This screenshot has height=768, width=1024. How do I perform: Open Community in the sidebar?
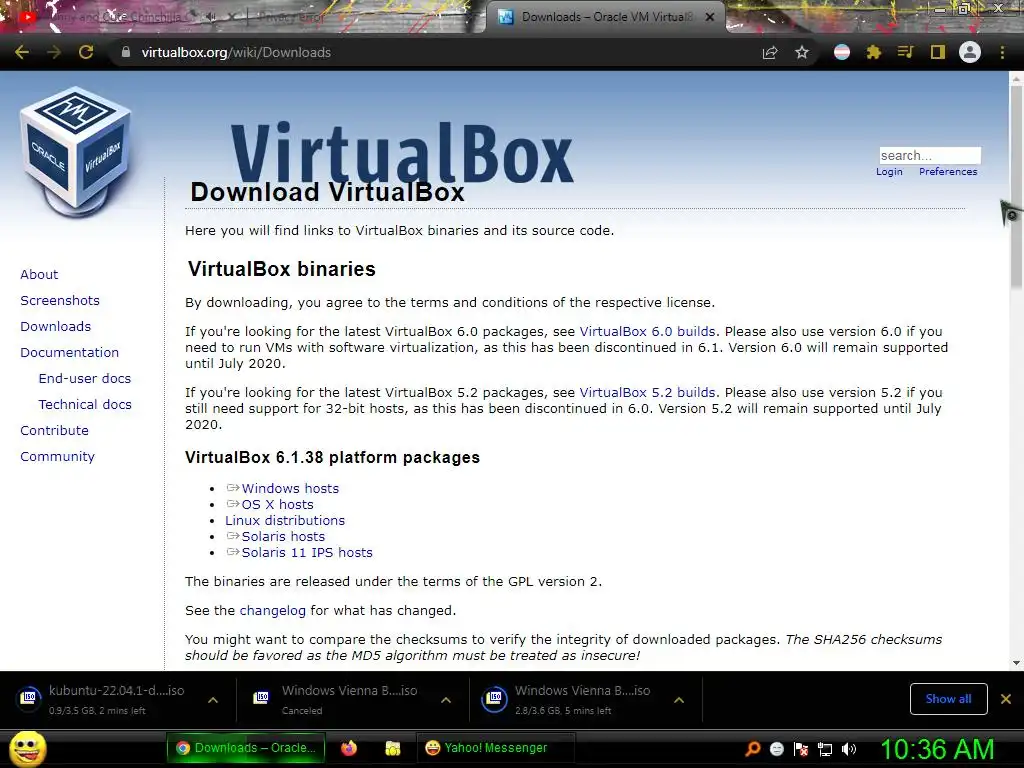[x=57, y=457]
